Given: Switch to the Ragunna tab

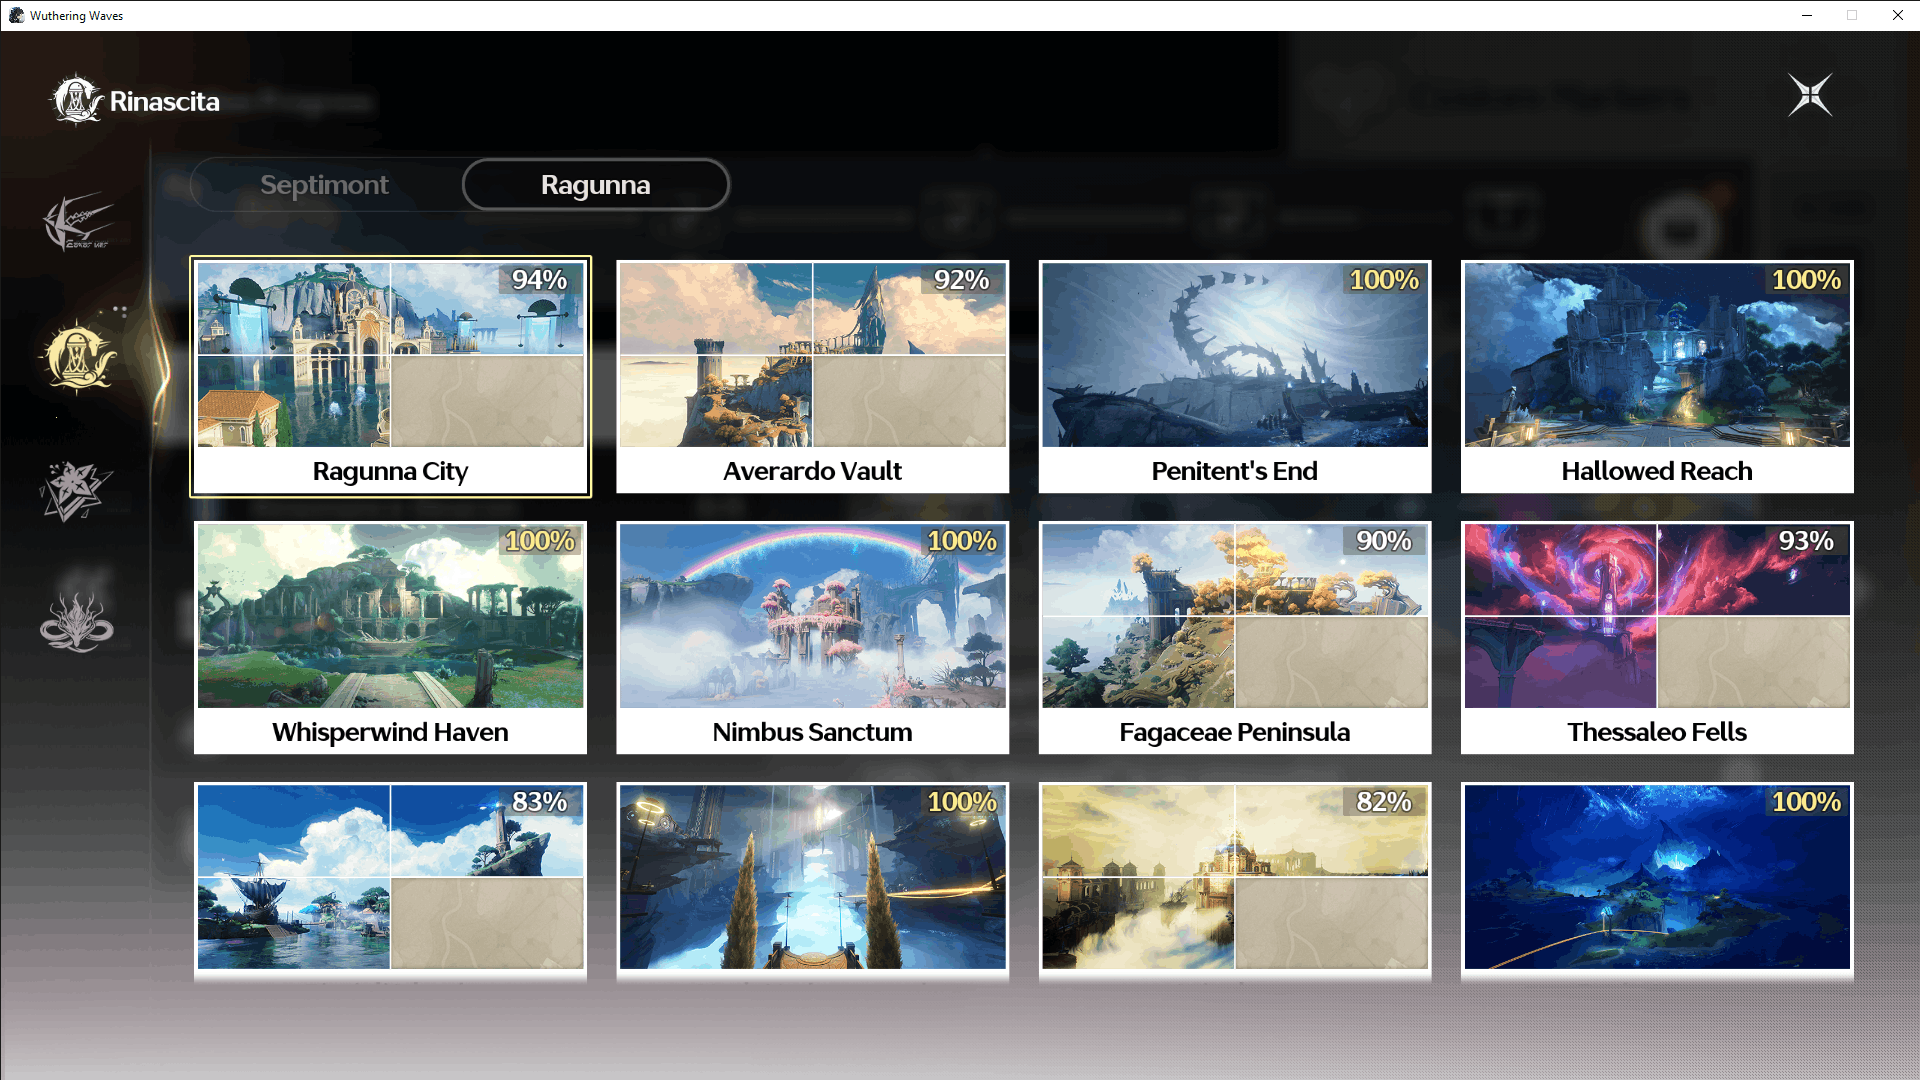Looking at the screenshot, I should pos(596,185).
